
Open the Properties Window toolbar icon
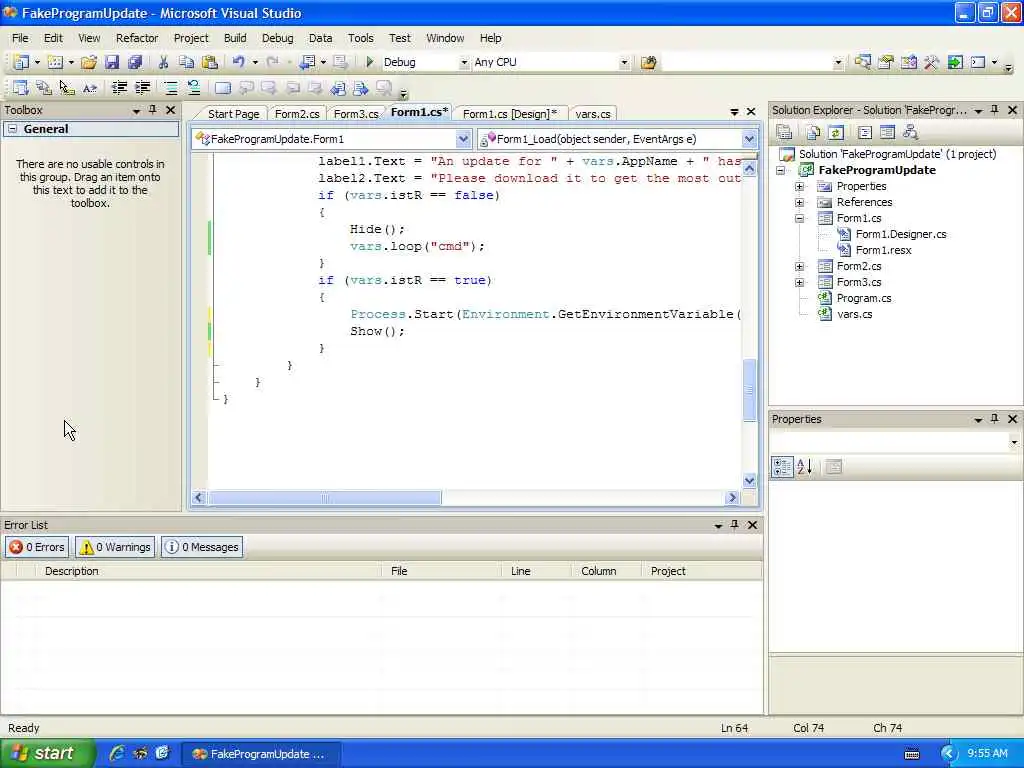[886, 62]
